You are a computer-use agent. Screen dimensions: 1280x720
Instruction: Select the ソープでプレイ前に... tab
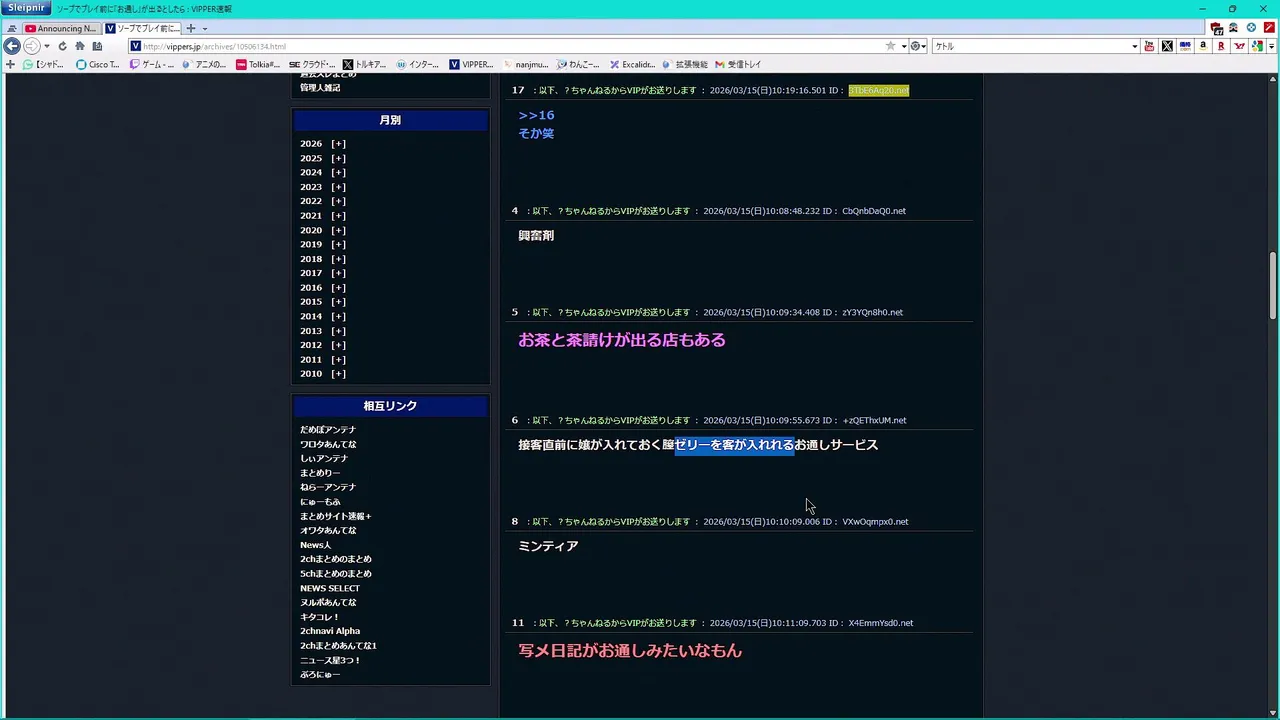coord(143,28)
